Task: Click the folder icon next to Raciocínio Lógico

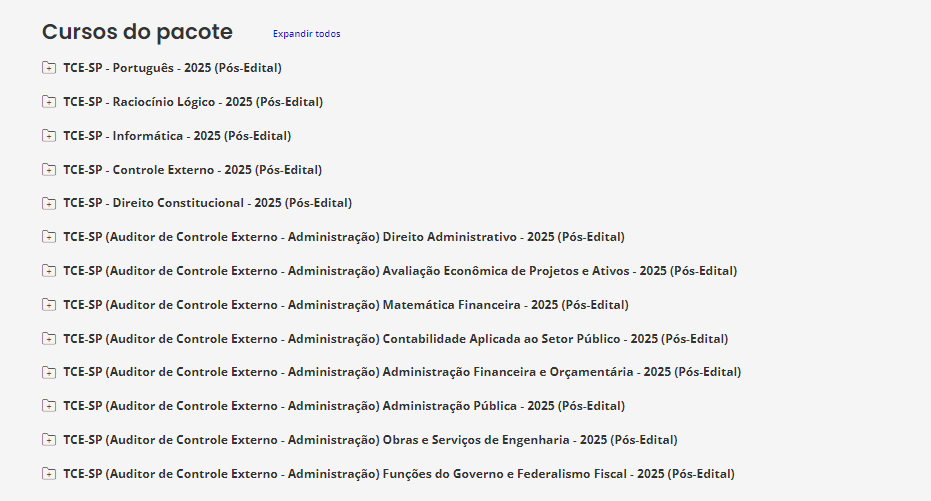Action: [x=49, y=102]
